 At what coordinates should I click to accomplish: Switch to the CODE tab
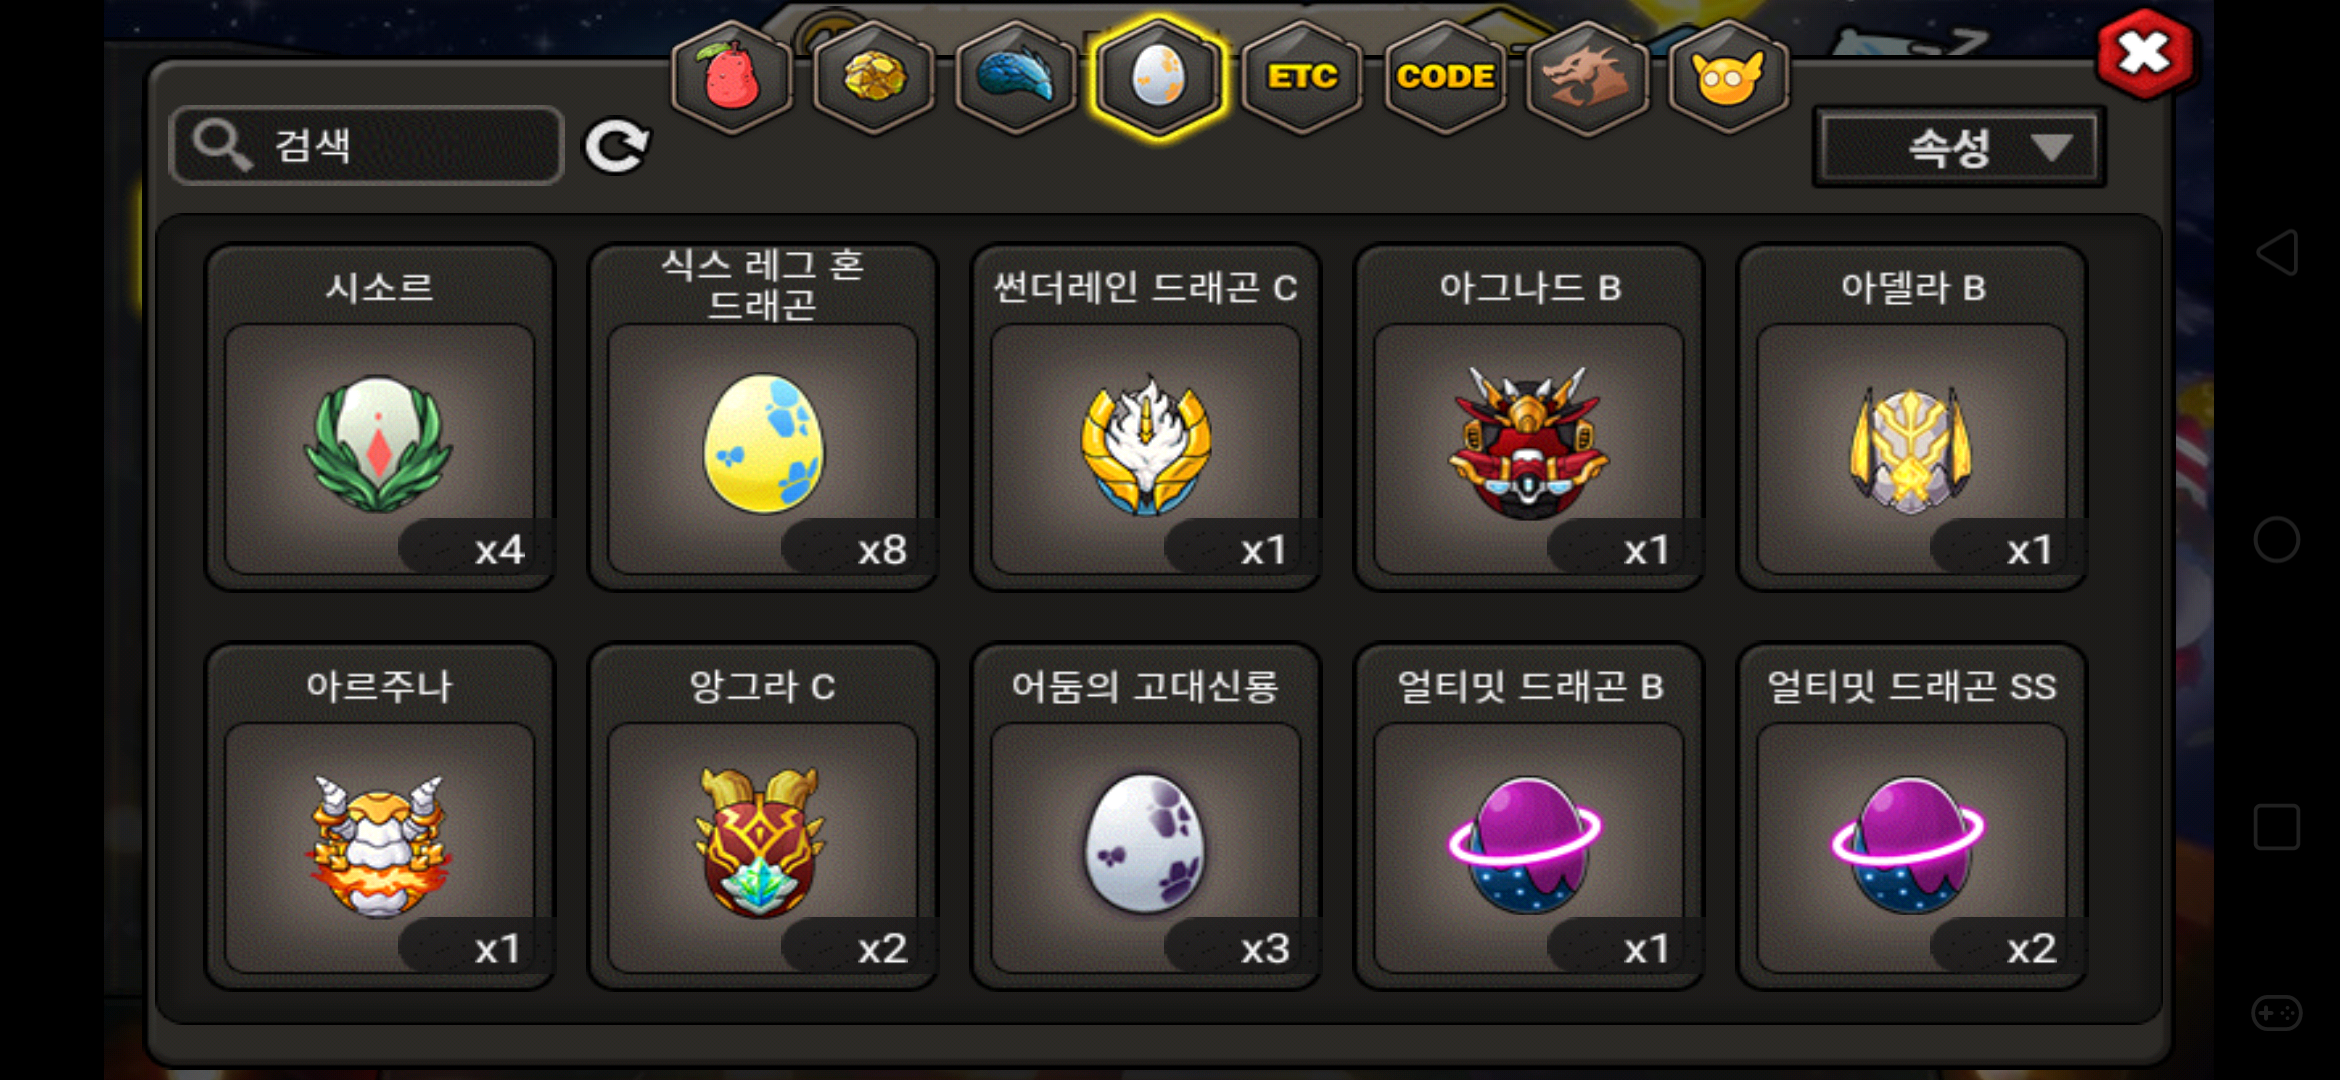pos(1445,77)
